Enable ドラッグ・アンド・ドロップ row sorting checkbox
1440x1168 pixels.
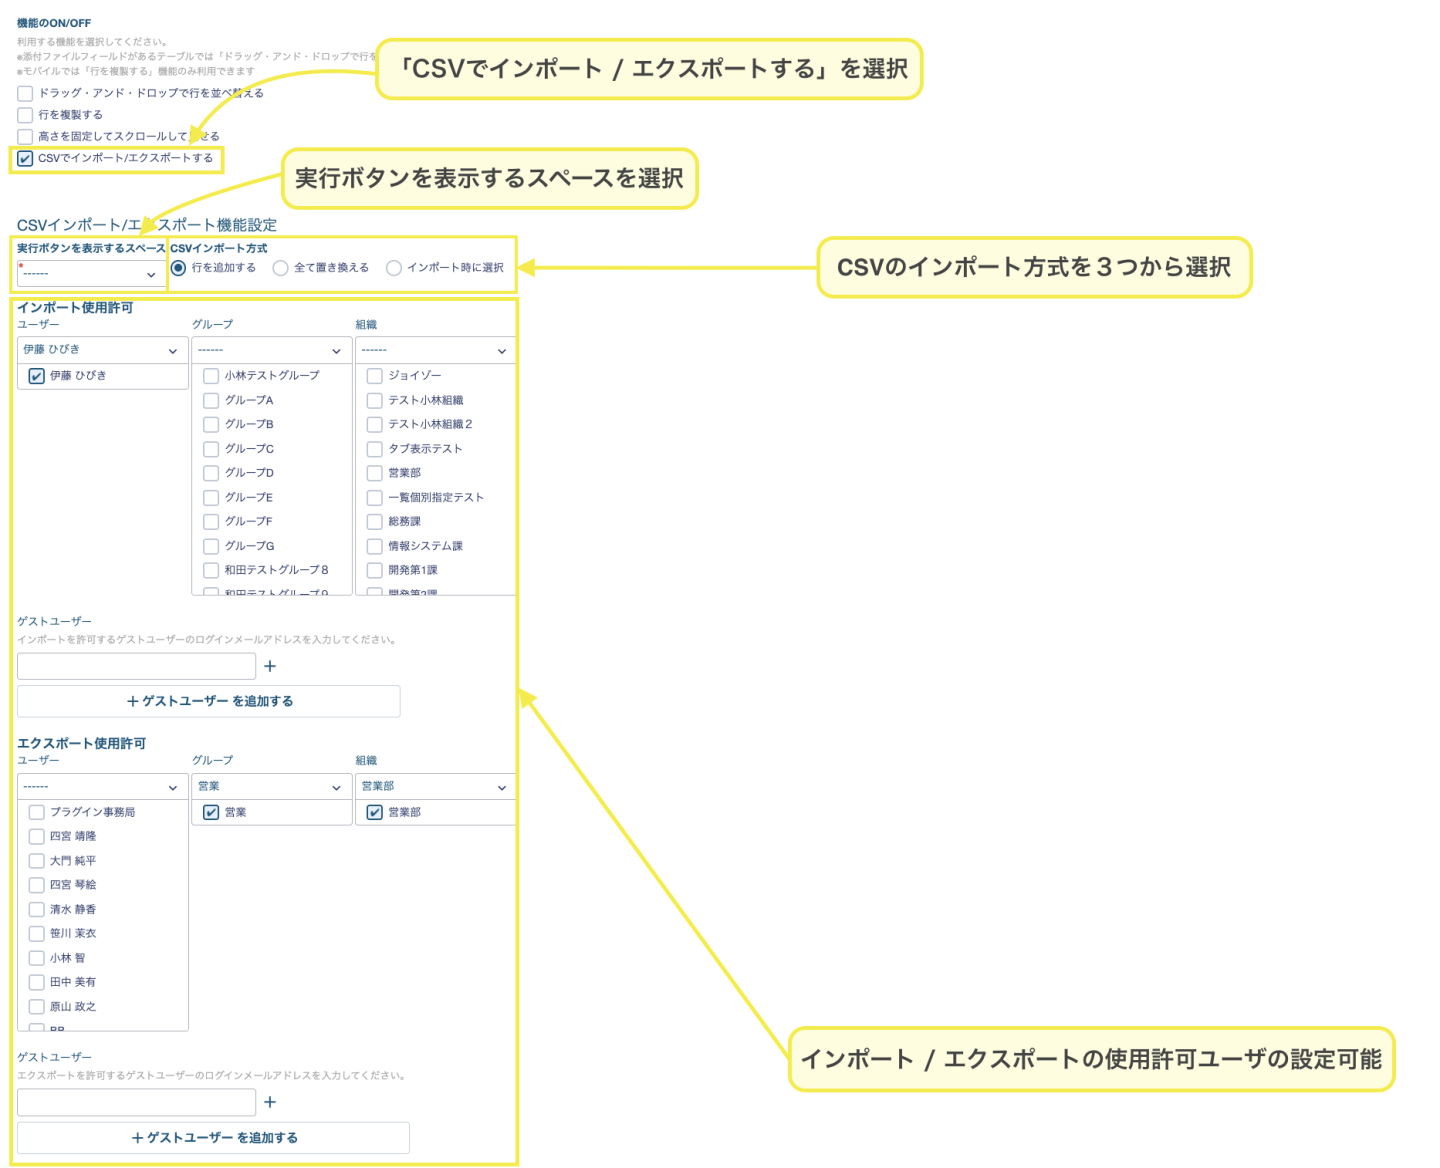click(26, 93)
